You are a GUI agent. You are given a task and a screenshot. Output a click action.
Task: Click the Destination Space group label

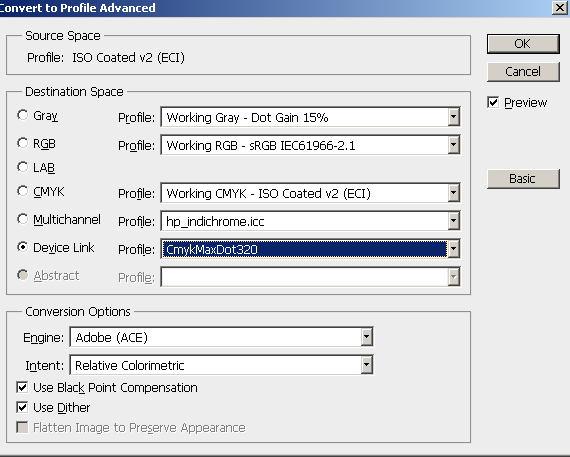coord(74,92)
